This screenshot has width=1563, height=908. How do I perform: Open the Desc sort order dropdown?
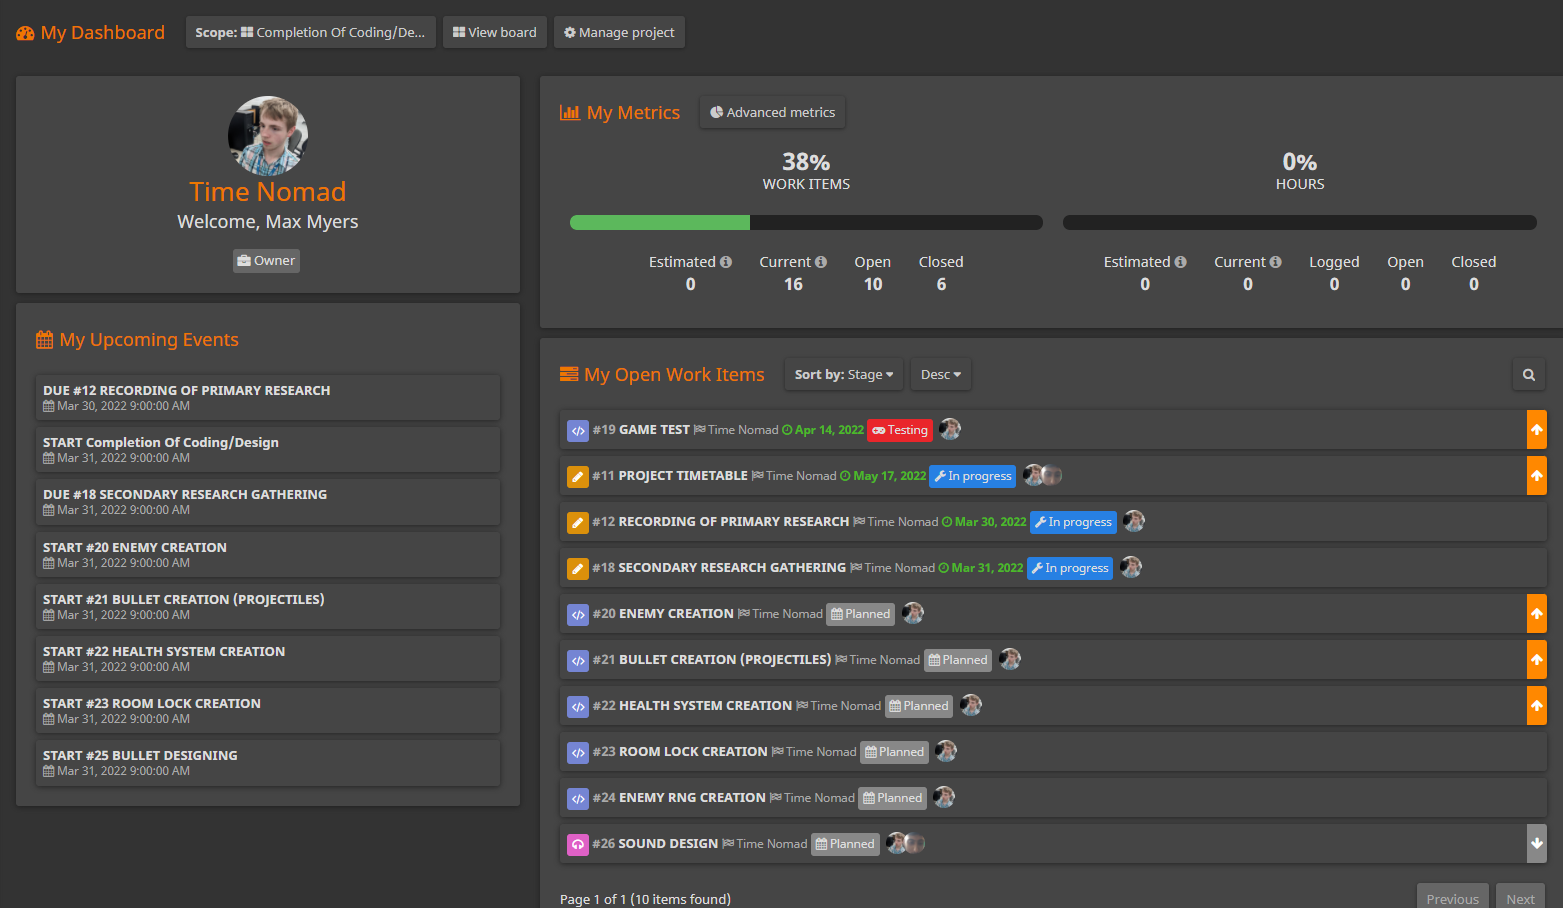940,375
